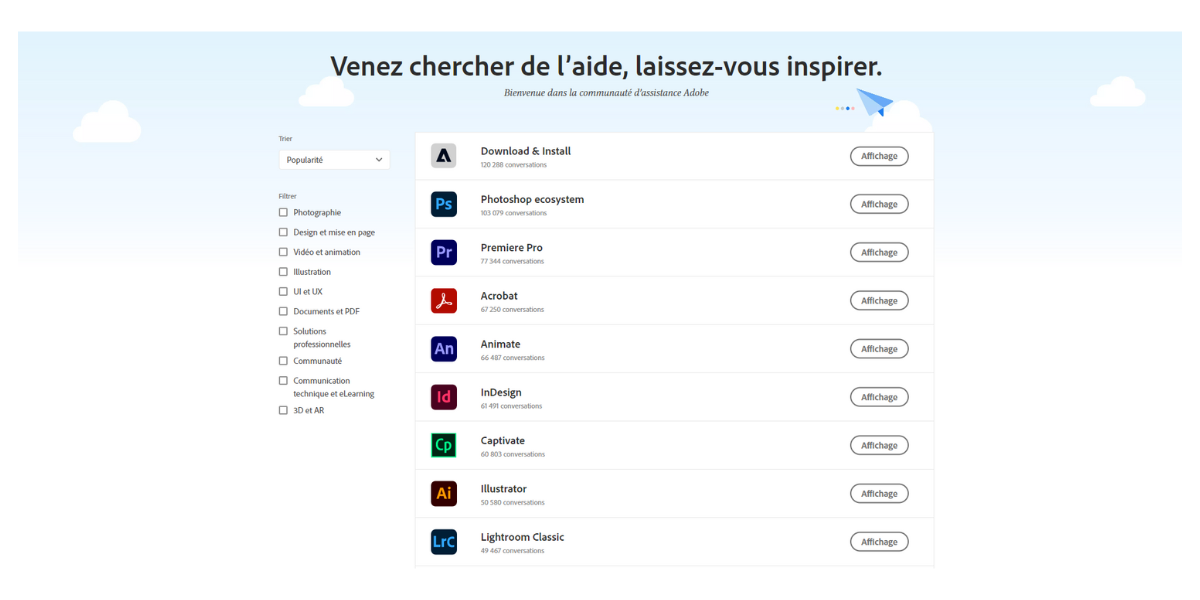Click the '49 467 conversations' text
Image resolution: width=1200 pixels, height=600 pixels.
512,550
